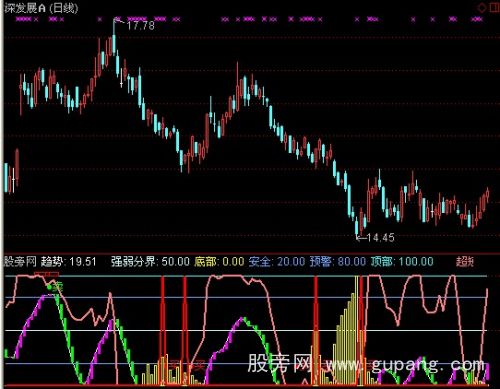This screenshot has height=389, width=500.
Task: Click the 安全: 20.00 indicator label
Action: point(277,262)
